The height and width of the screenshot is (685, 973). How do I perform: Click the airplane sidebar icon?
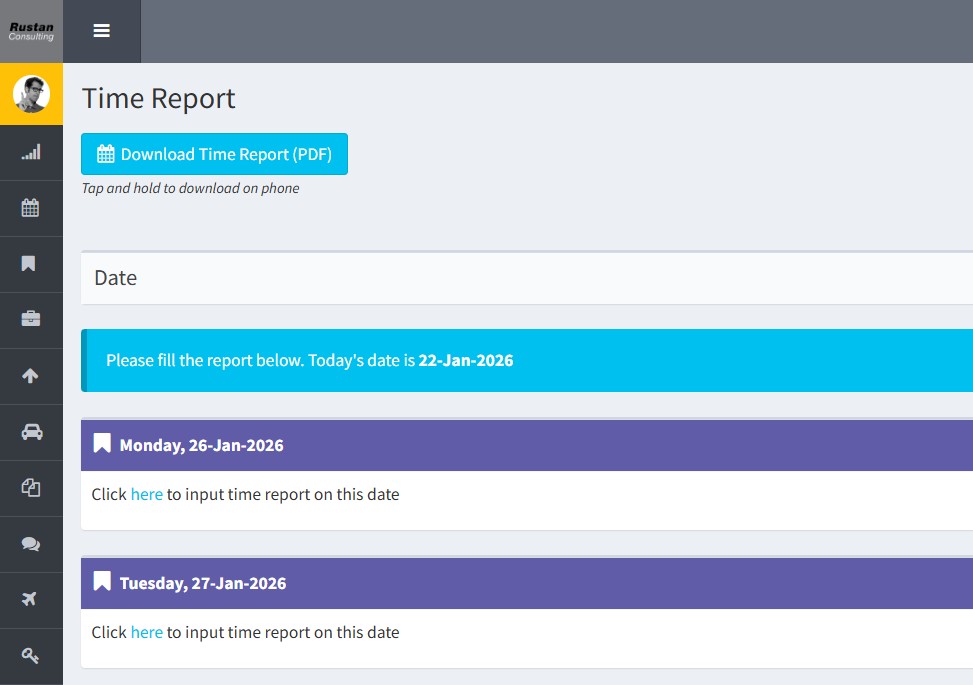(30, 600)
